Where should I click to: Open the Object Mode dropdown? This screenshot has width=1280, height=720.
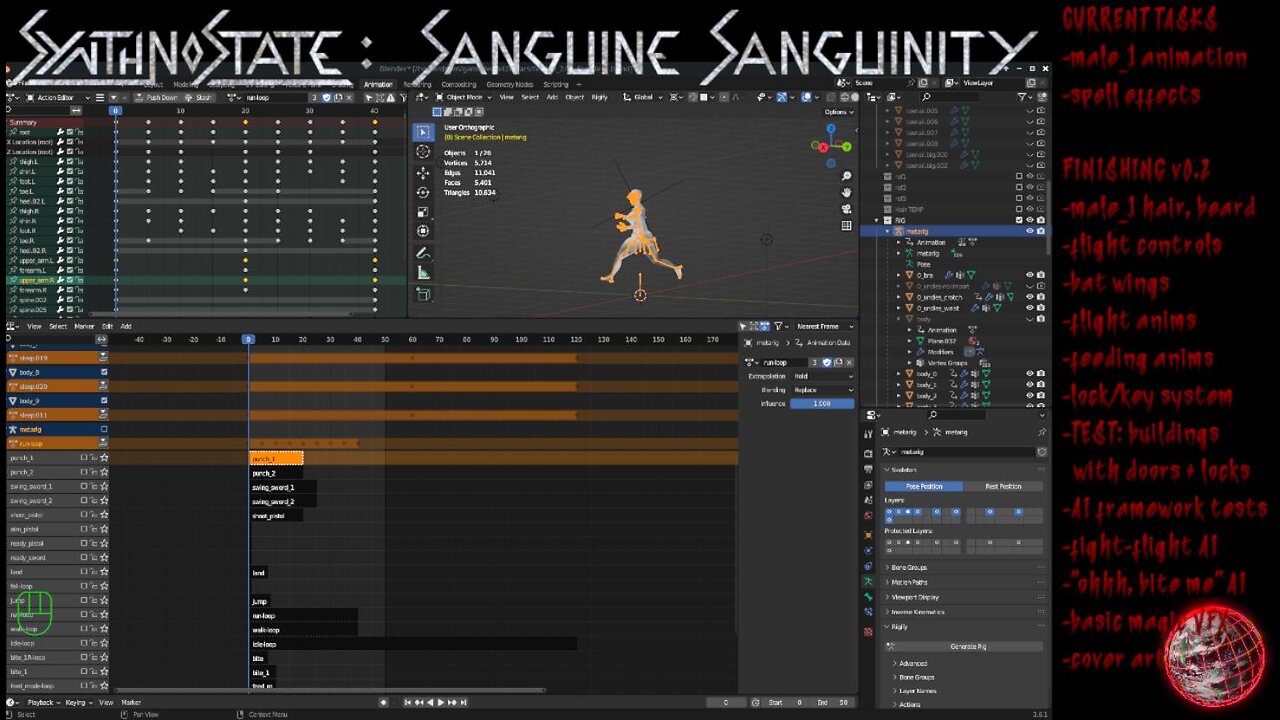pyautogui.click(x=465, y=97)
